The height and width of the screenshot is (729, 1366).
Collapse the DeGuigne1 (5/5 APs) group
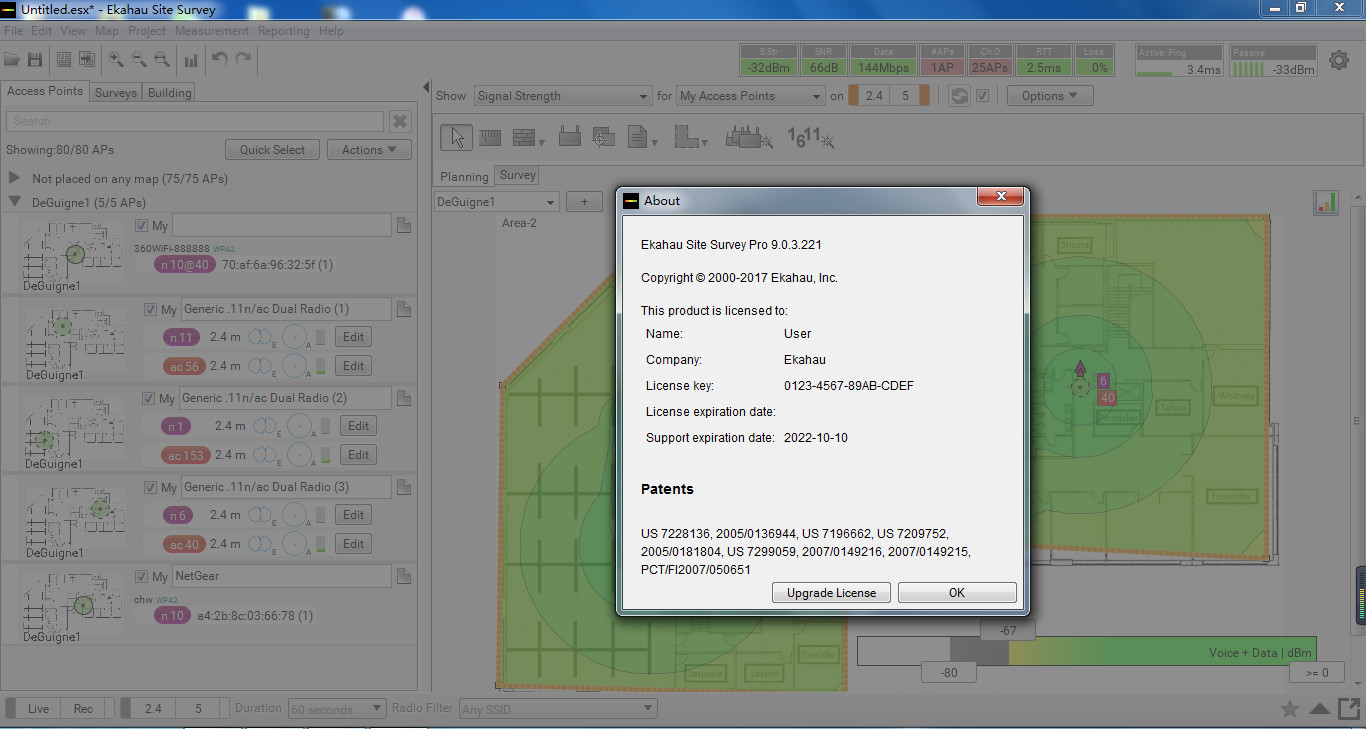(15, 202)
